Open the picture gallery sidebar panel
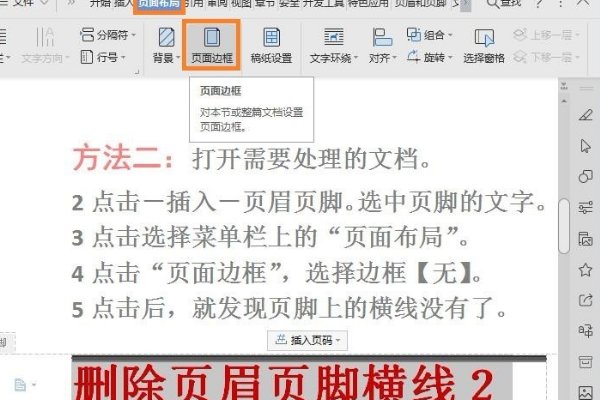The width and height of the screenshot is (600, 400). tap(585, 239)
